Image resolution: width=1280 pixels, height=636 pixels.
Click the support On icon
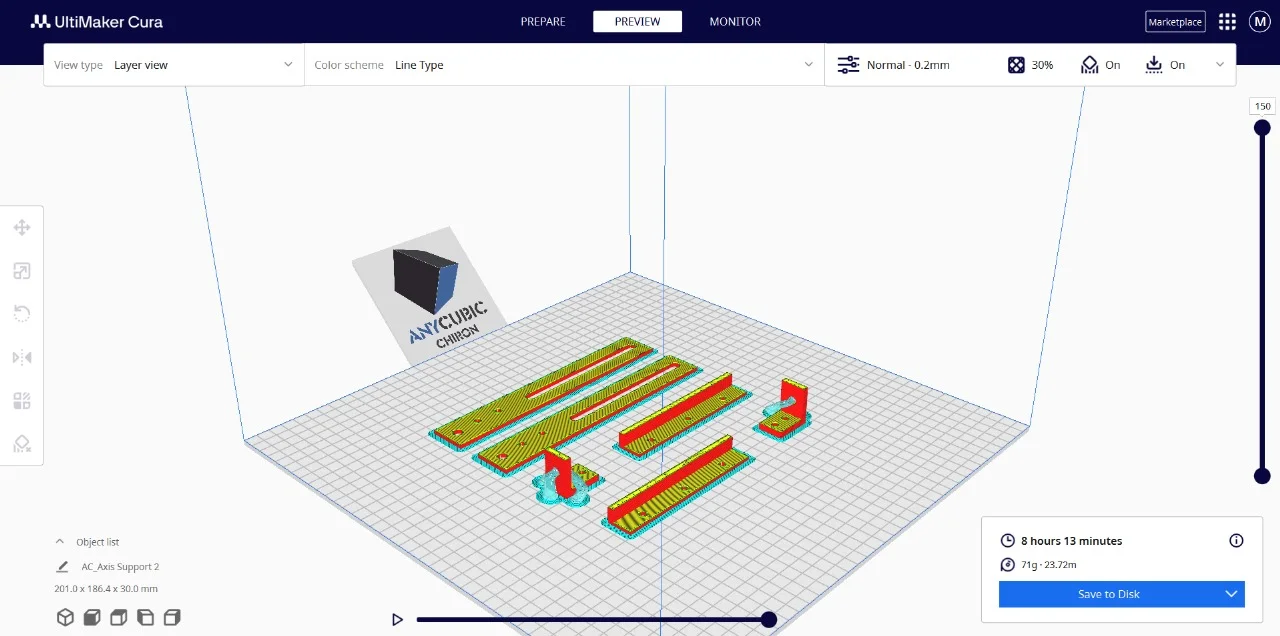(1090, 65)
